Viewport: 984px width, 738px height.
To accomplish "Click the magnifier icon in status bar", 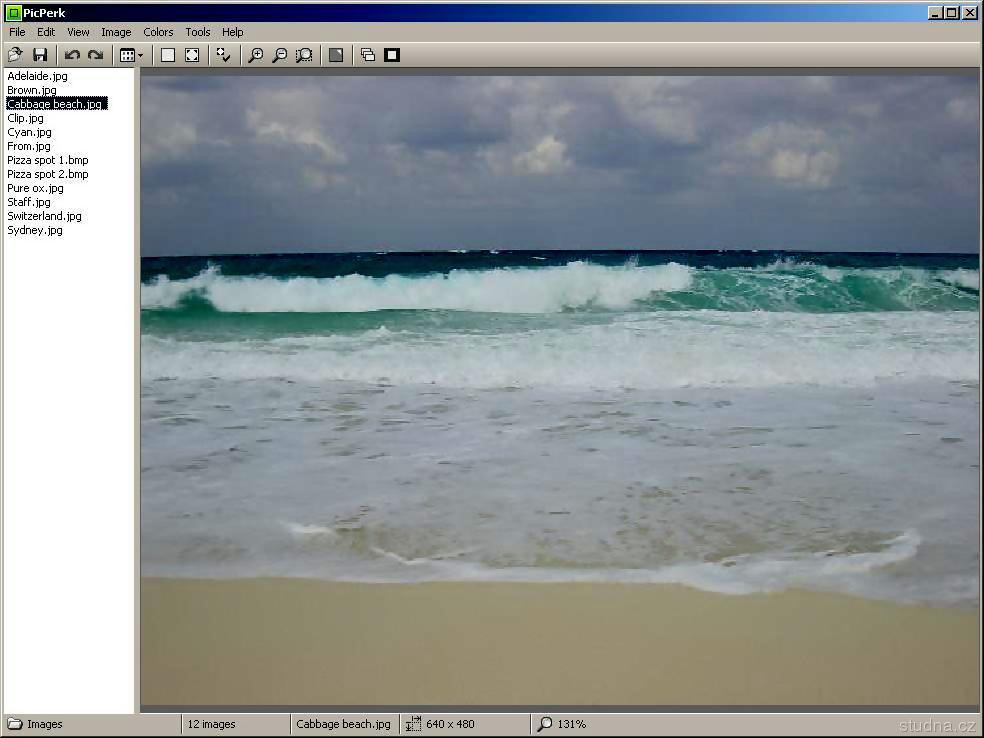I will tap(545, 724).
